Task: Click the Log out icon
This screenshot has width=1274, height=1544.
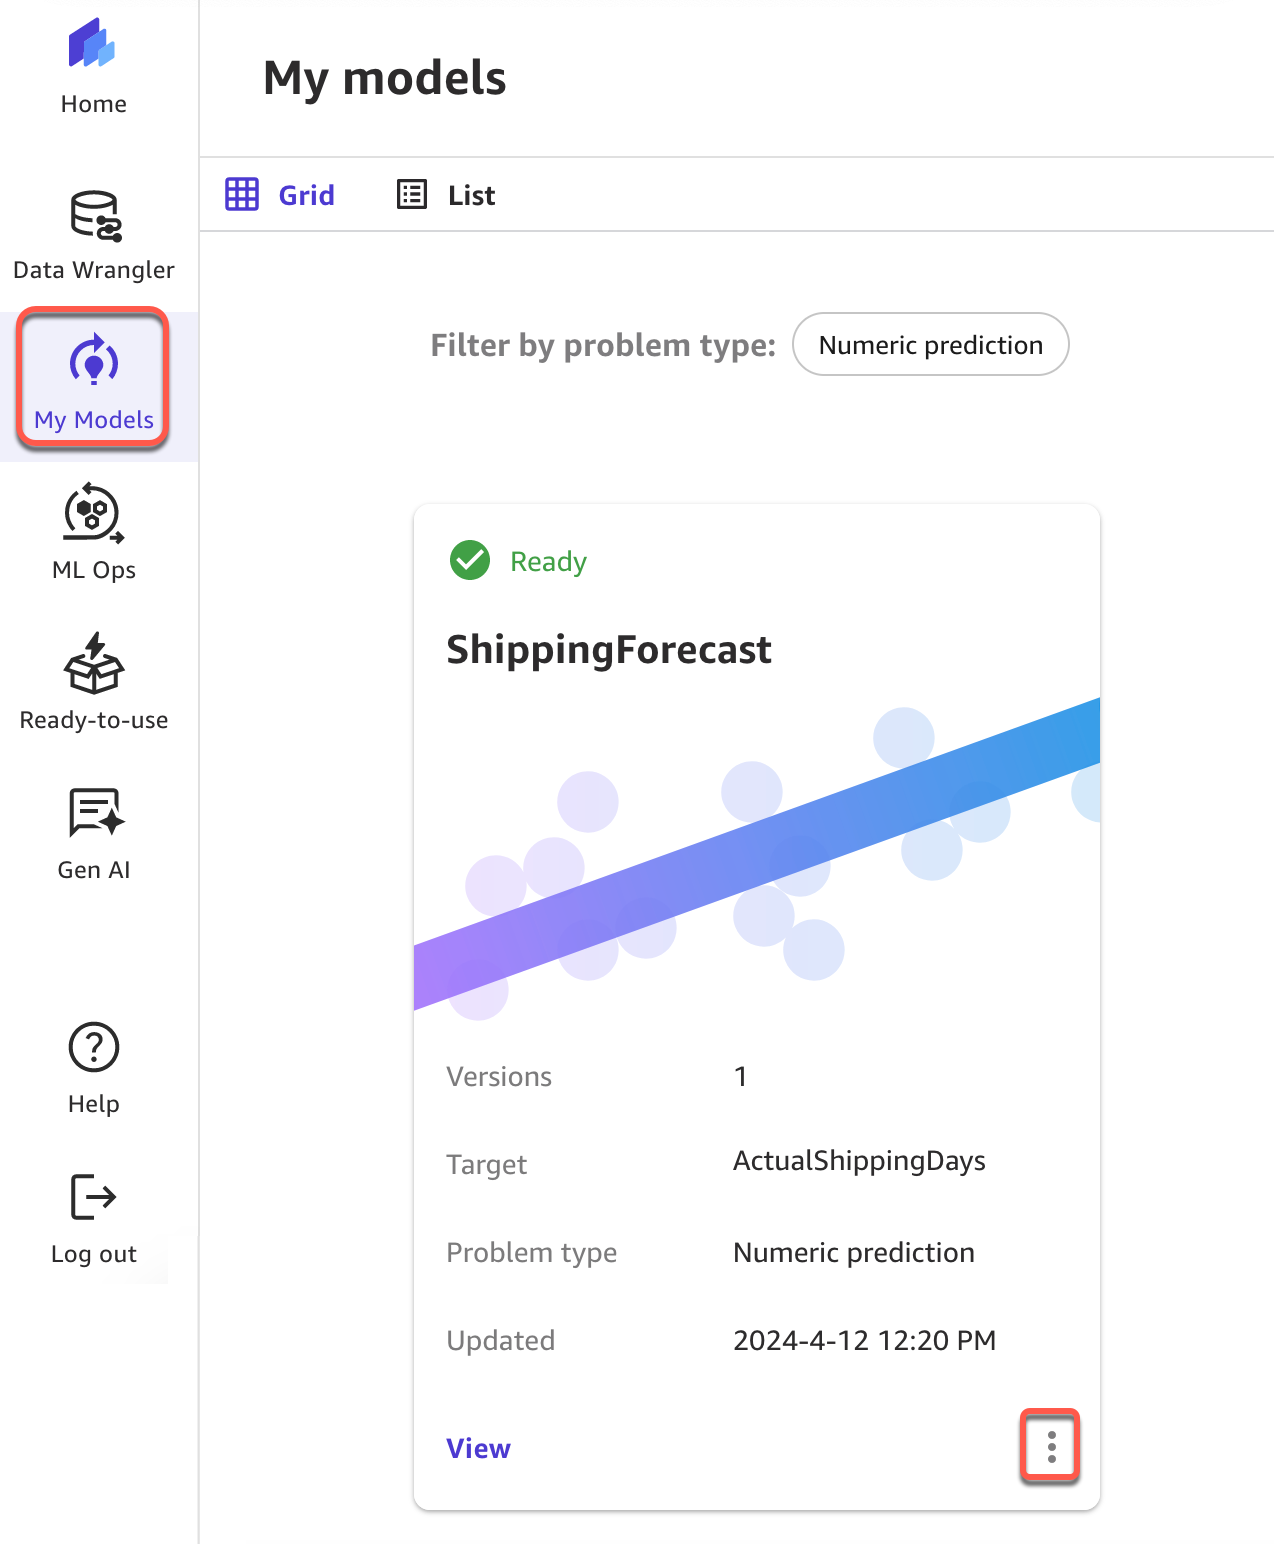Action: pyautogui.click(x=94, y=1197)
